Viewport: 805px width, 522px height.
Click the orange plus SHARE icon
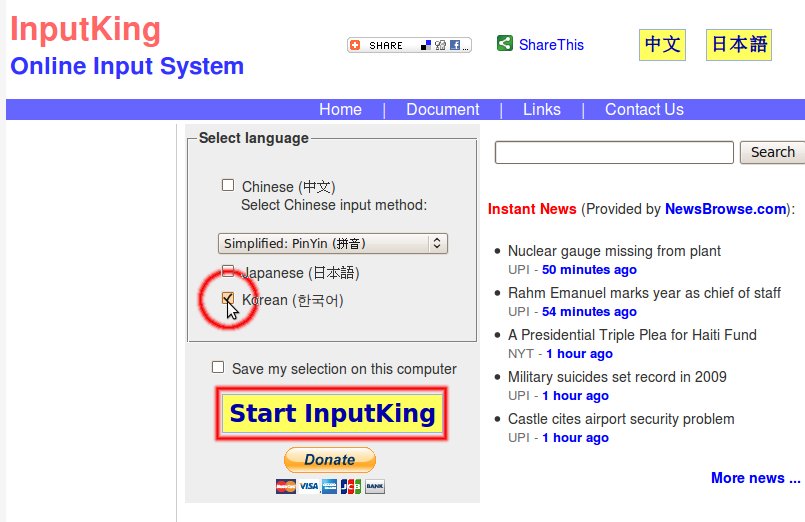click(355, 45)
